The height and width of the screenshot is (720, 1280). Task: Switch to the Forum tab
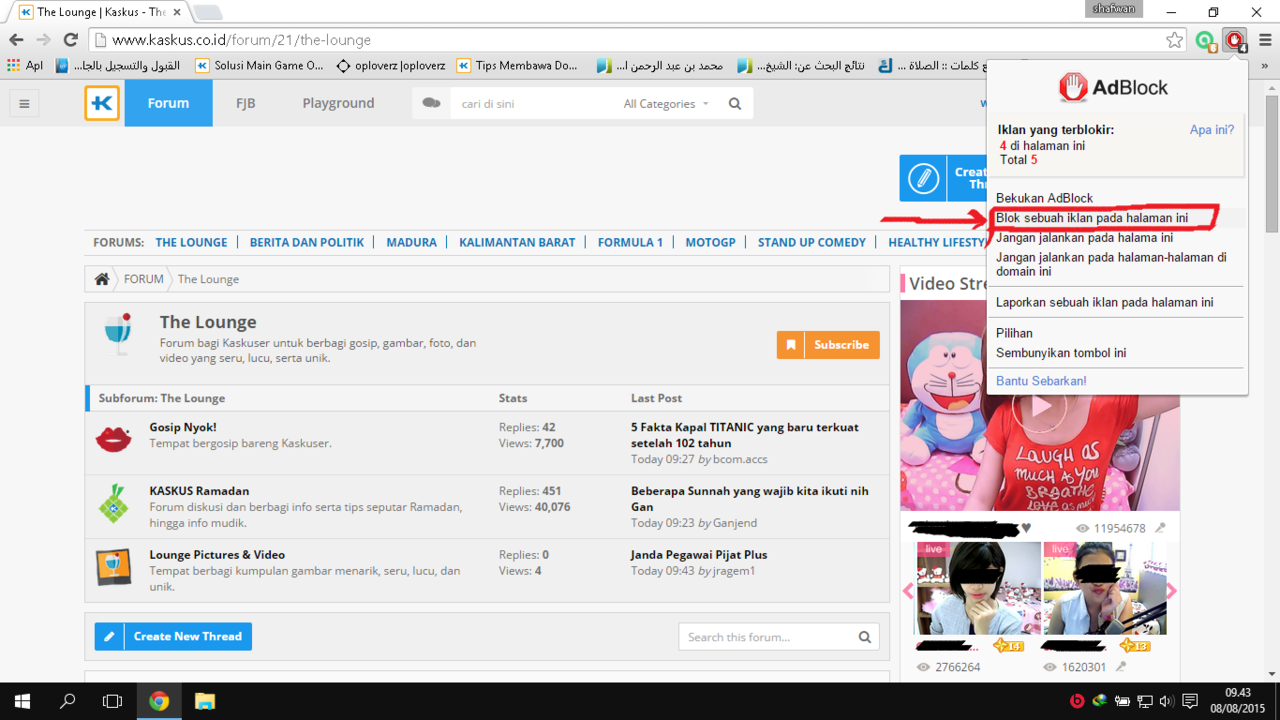tap(168, 103)
